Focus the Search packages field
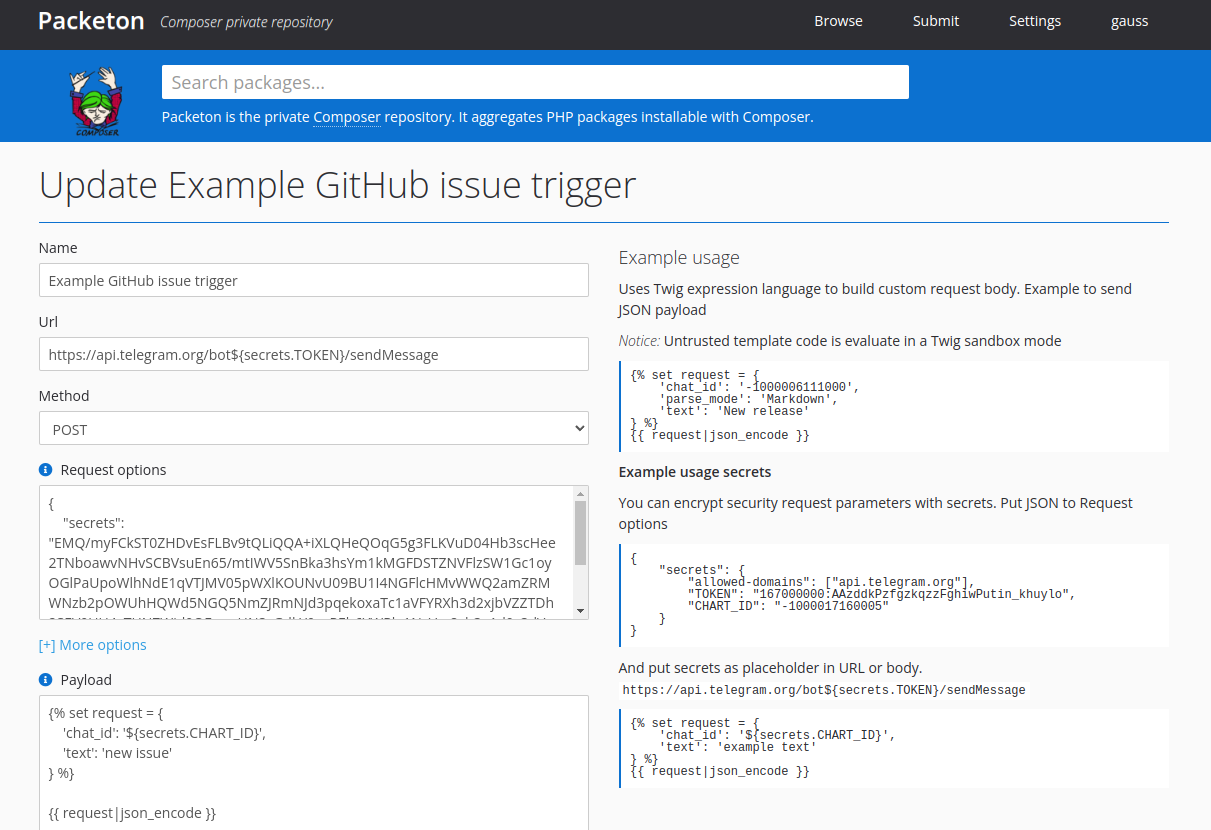 point(535,82)
